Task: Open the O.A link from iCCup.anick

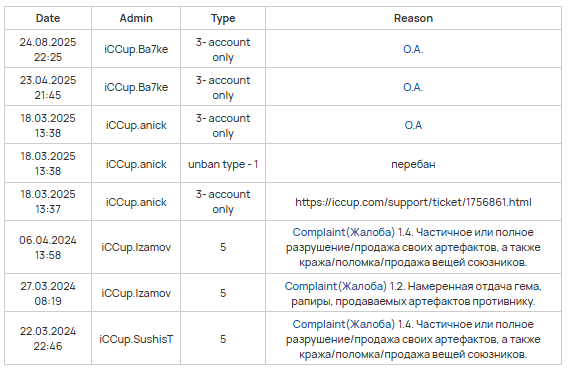Action: pos(413,125)
